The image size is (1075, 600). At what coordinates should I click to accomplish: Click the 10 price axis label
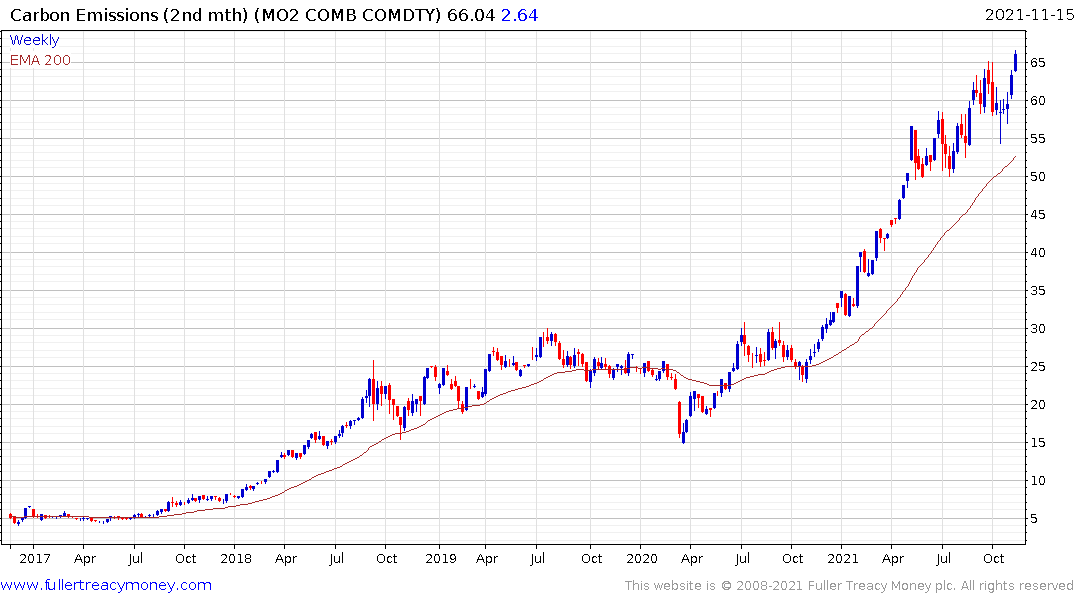[x=1037, y=481]
